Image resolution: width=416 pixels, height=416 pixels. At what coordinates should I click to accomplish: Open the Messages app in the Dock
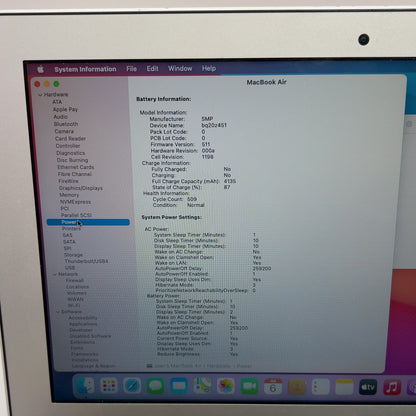[155, 386]
